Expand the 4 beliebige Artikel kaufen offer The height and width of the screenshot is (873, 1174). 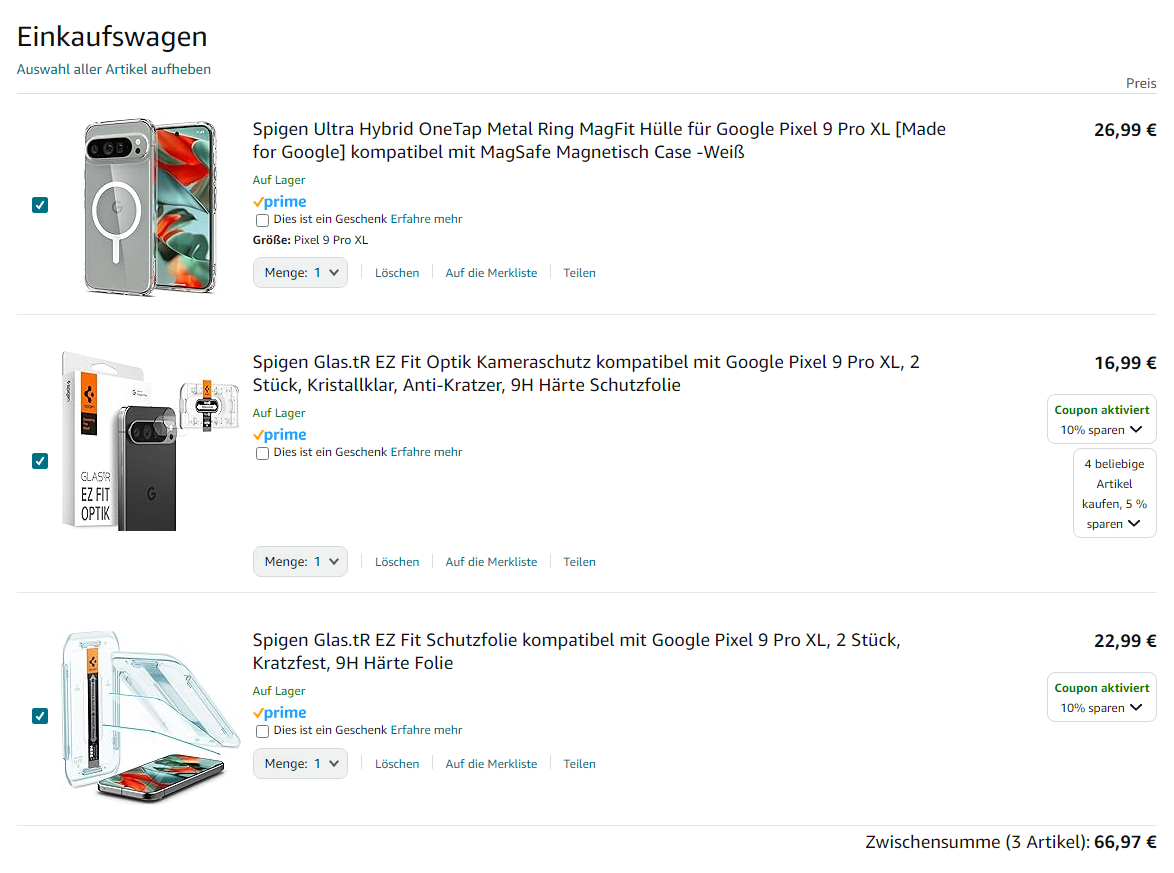[1115, 524]
